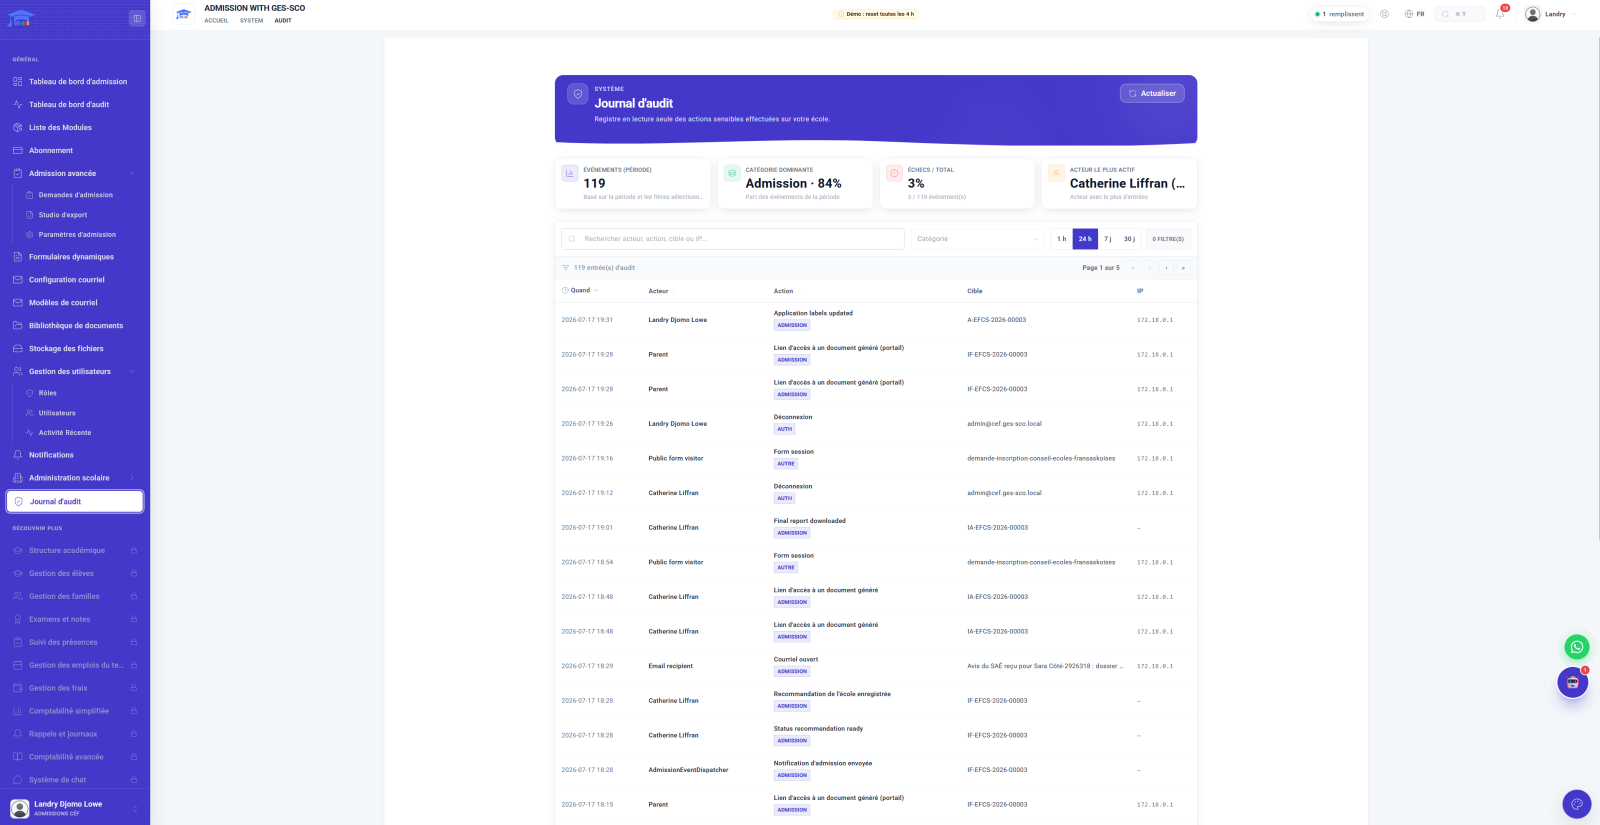Click the support icon next to remplissent badge

(x=1384, y=14)
